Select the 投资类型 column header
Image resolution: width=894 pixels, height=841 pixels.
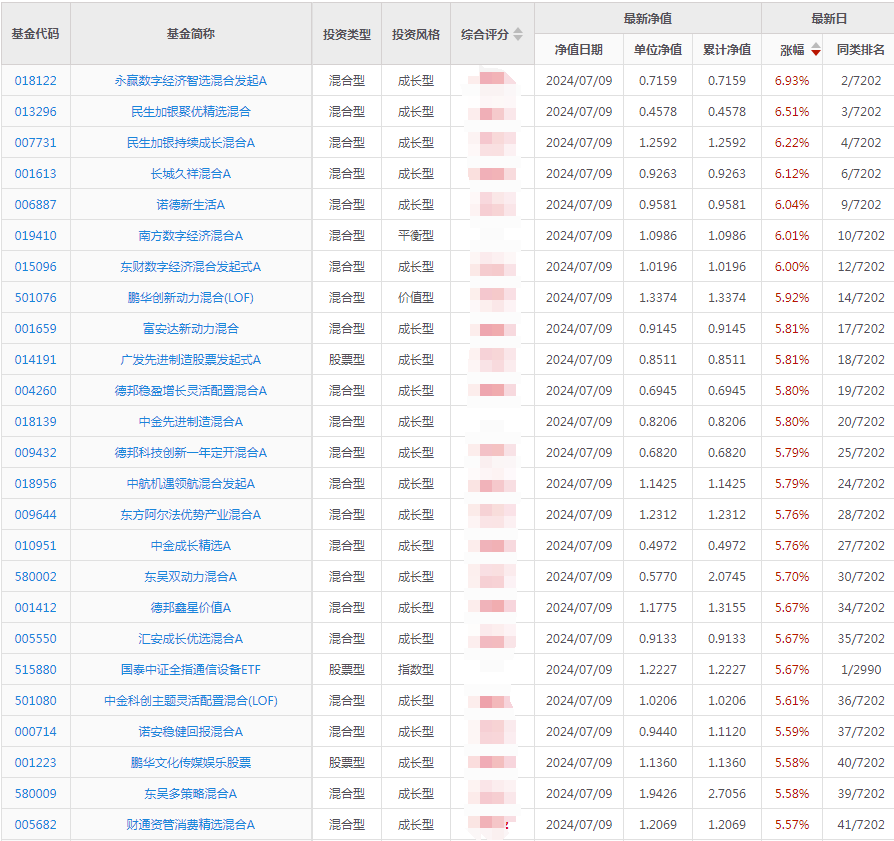[x=347, y=34]
